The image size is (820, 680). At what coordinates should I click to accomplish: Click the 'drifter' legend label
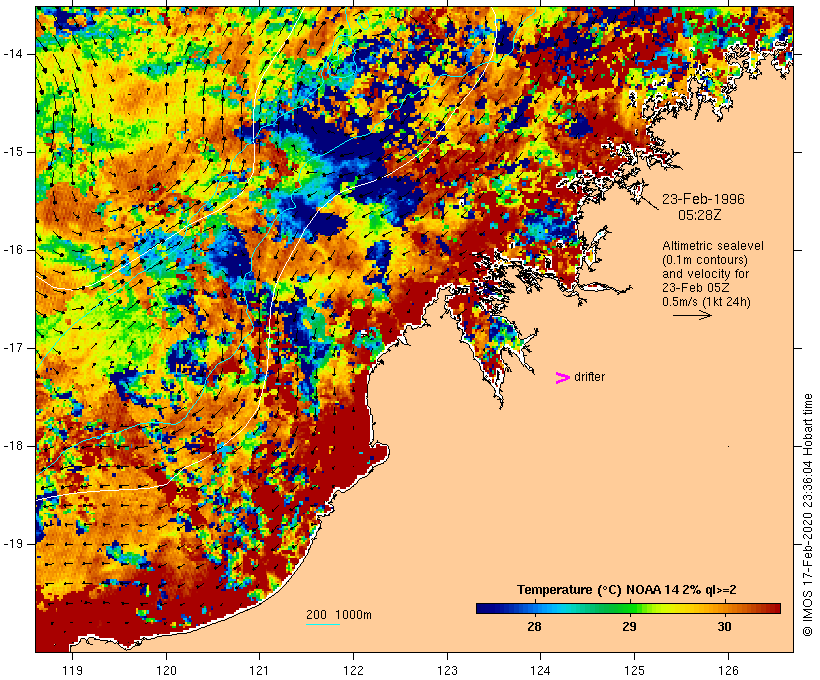[x=589, y=377]
